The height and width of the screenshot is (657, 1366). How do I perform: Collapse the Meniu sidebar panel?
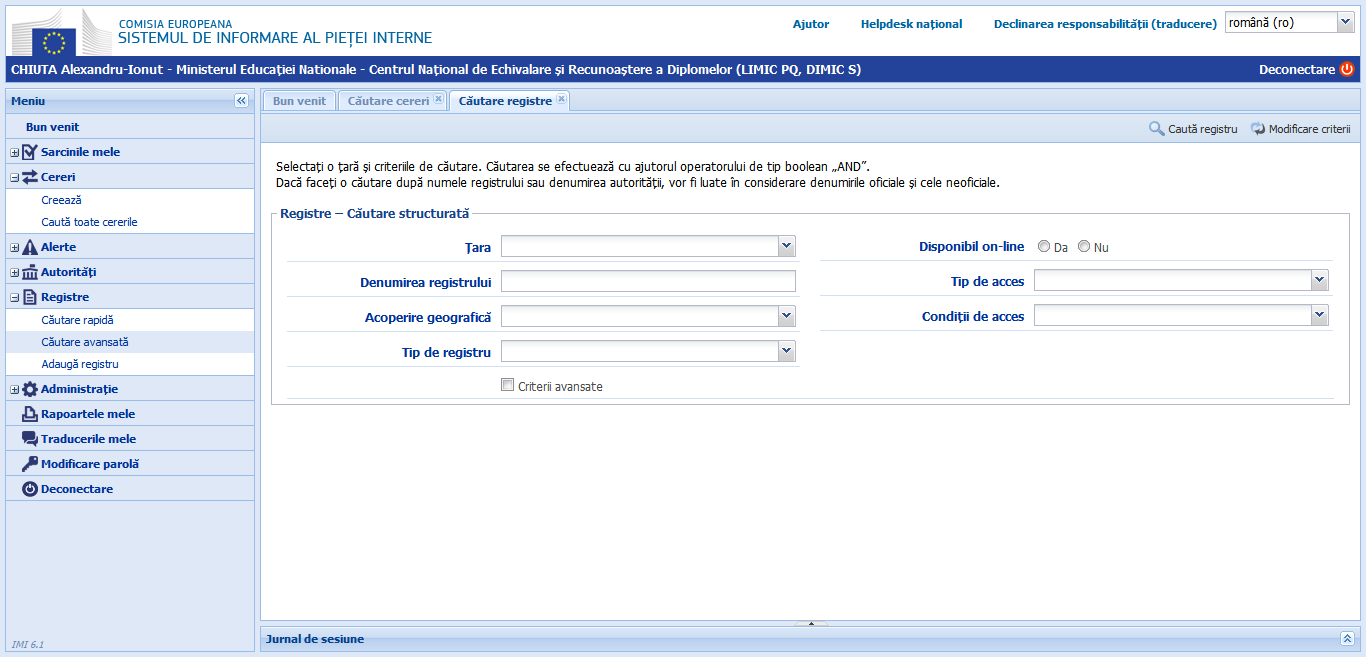click(x=241, y=101)
